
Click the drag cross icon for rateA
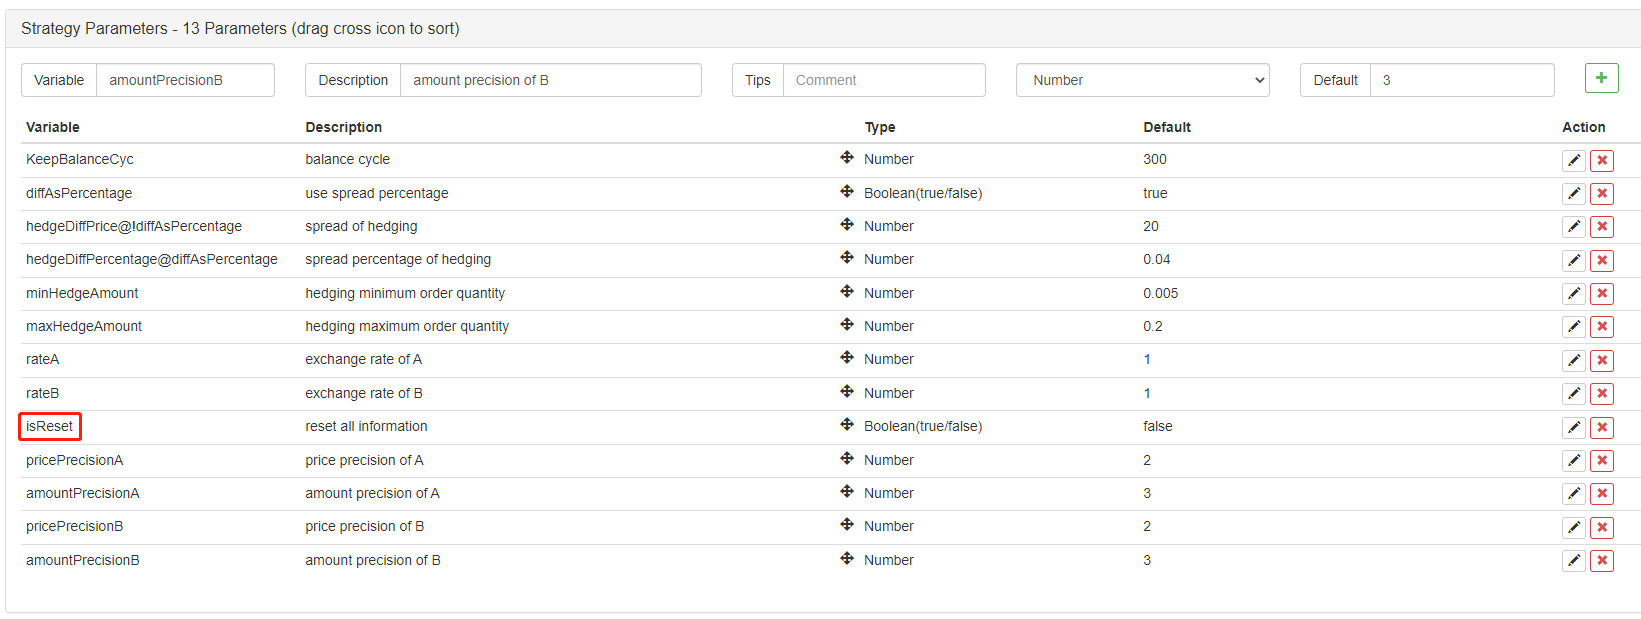[847, 358]
